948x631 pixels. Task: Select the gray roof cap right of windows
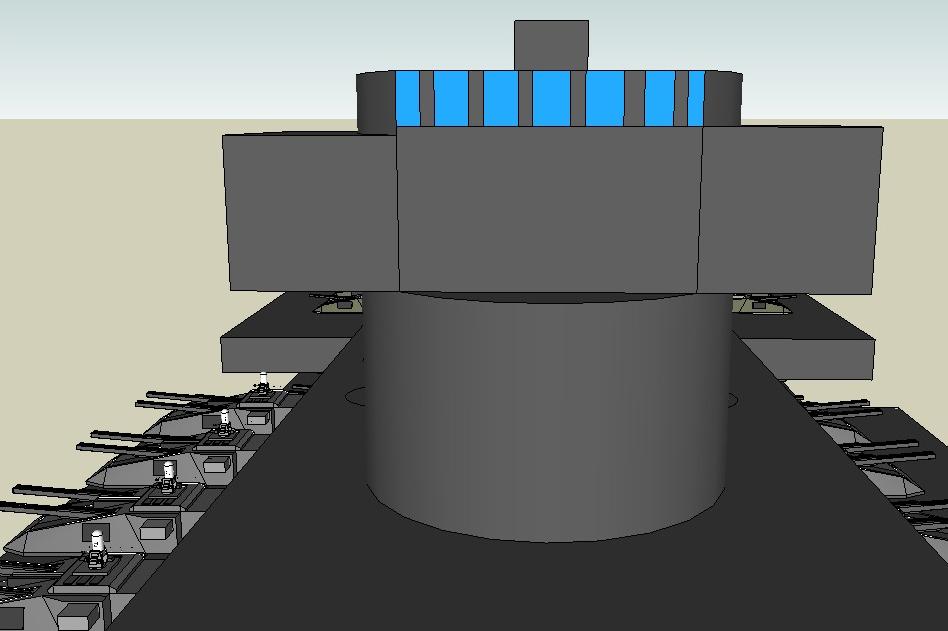[x=722, y=98]
